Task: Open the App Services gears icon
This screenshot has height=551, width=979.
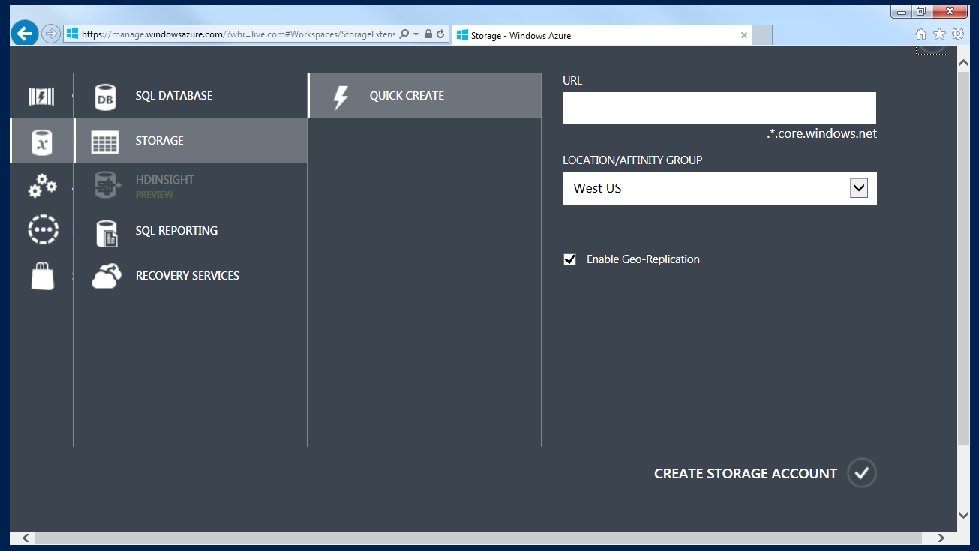Action: point(42,185)
